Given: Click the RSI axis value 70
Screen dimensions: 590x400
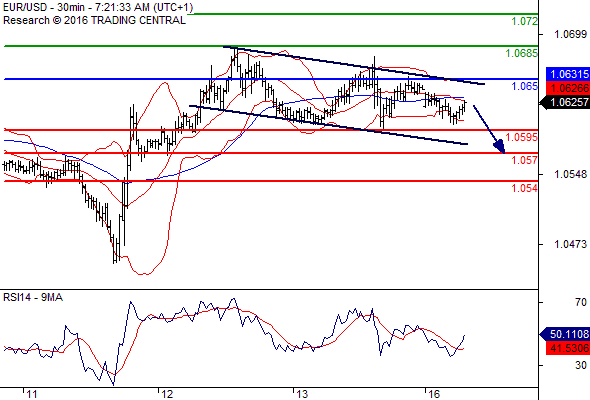Looking at the screenshot, I should [581, 302].
